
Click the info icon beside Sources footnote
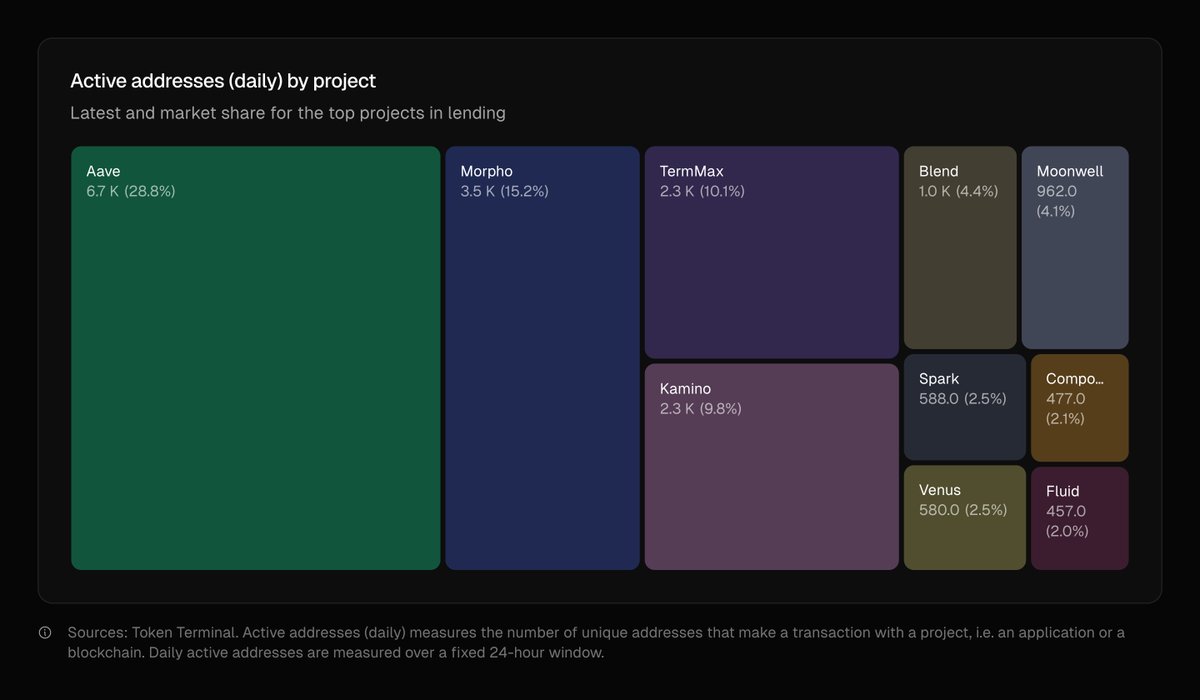tap(45, 633)
